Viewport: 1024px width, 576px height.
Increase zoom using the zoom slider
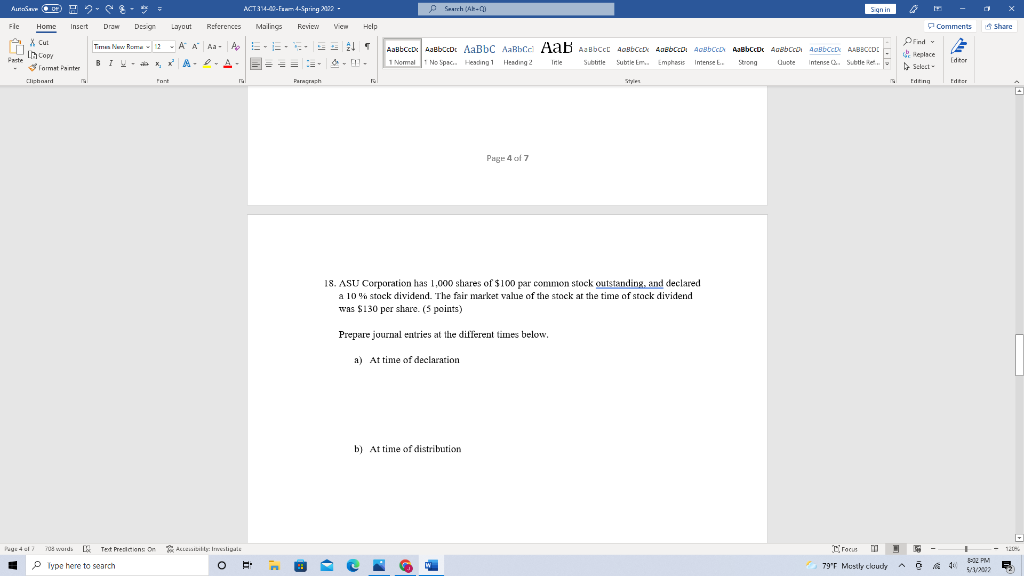coord(996,548)
